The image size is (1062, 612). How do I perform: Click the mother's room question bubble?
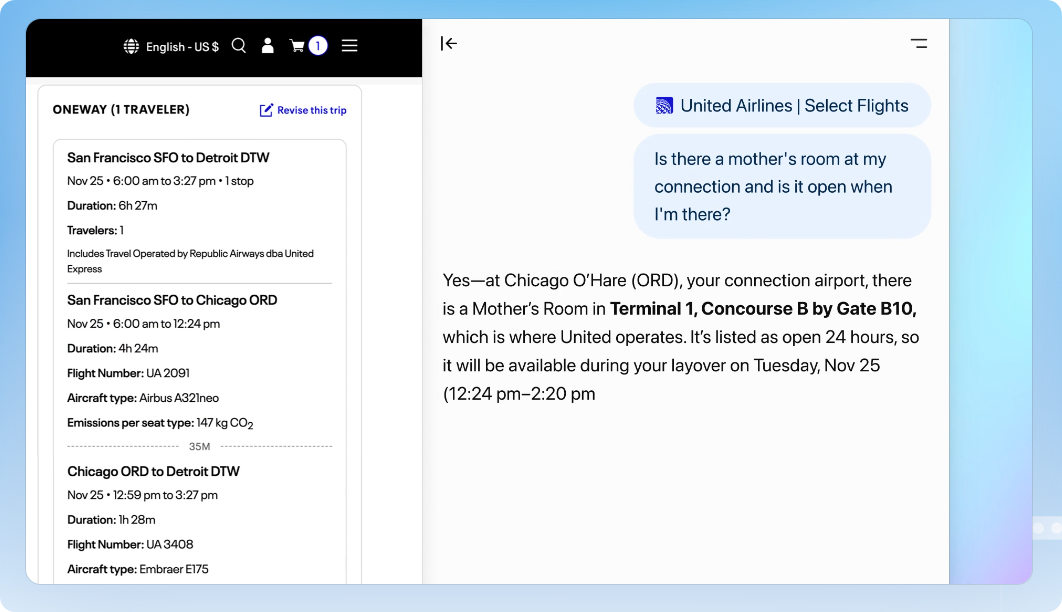781,187
